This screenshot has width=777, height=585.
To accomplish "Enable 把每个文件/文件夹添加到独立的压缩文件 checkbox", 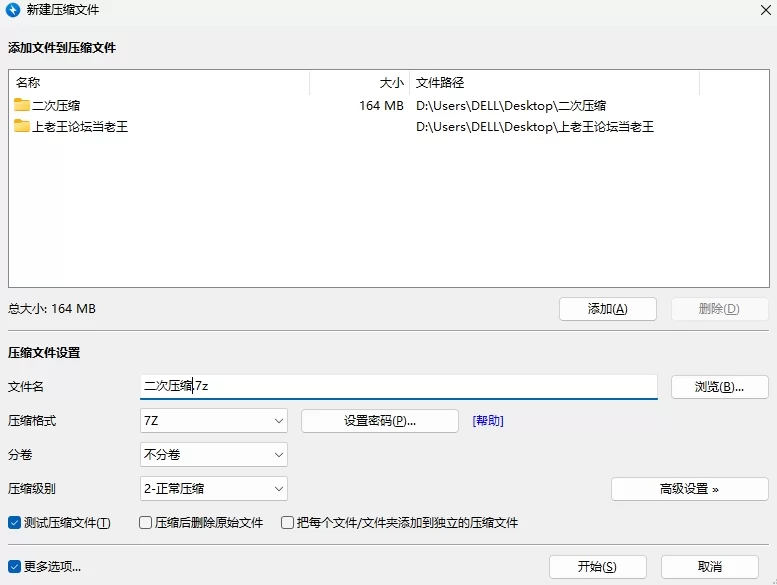I will pos(287,523).
